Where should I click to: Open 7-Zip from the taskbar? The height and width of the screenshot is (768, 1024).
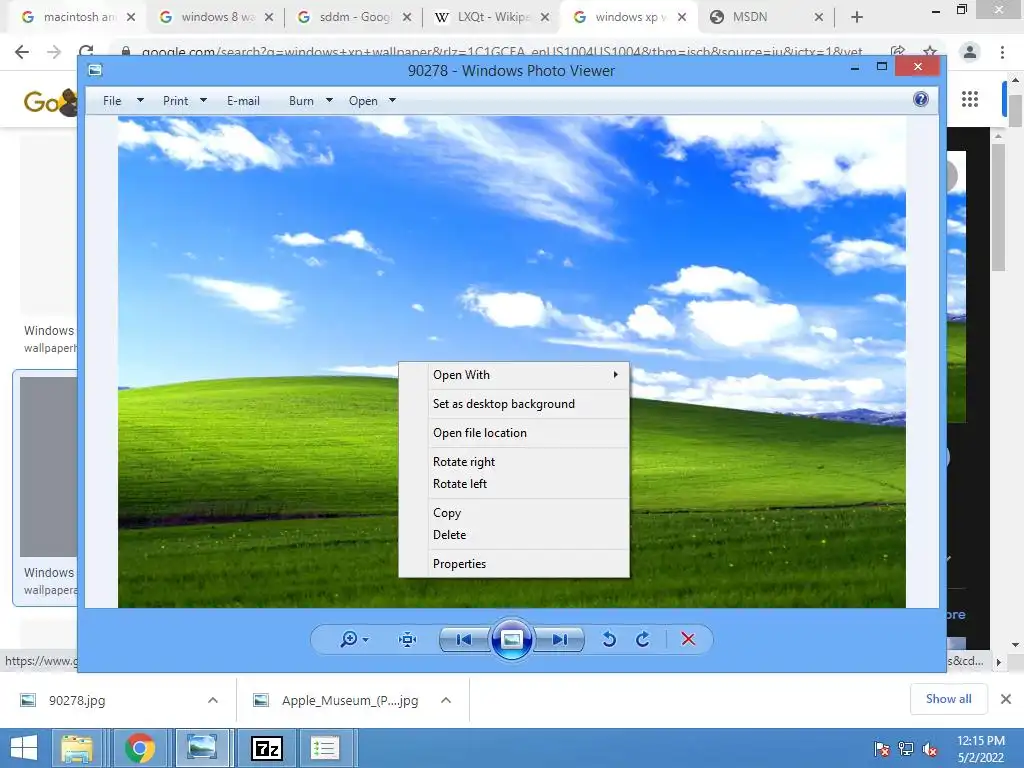coord(266,748)
